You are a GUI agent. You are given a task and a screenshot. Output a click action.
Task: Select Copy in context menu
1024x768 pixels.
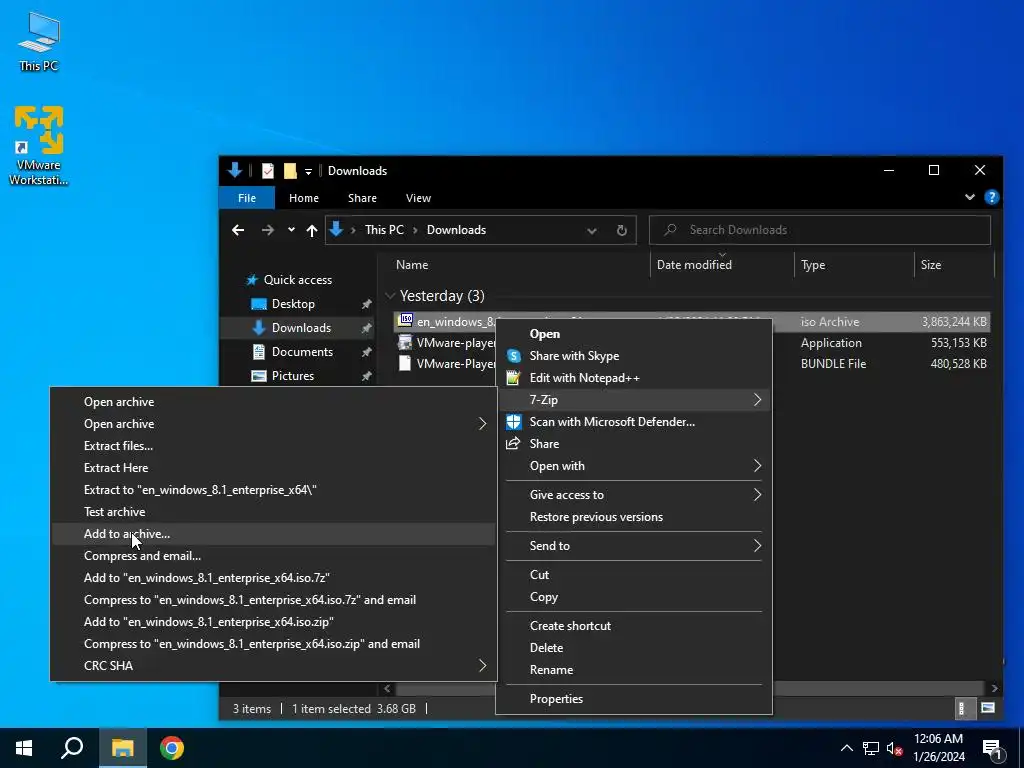(x=633, y=597)
